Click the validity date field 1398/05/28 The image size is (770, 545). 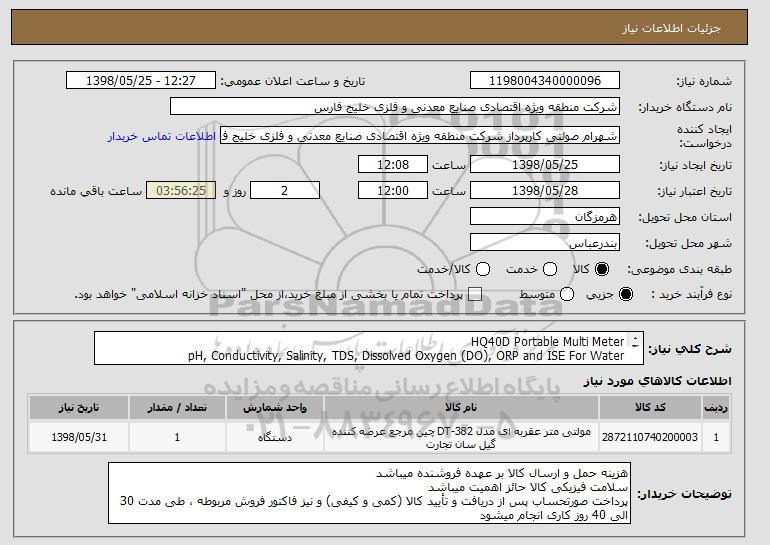(x=545, y=191)
